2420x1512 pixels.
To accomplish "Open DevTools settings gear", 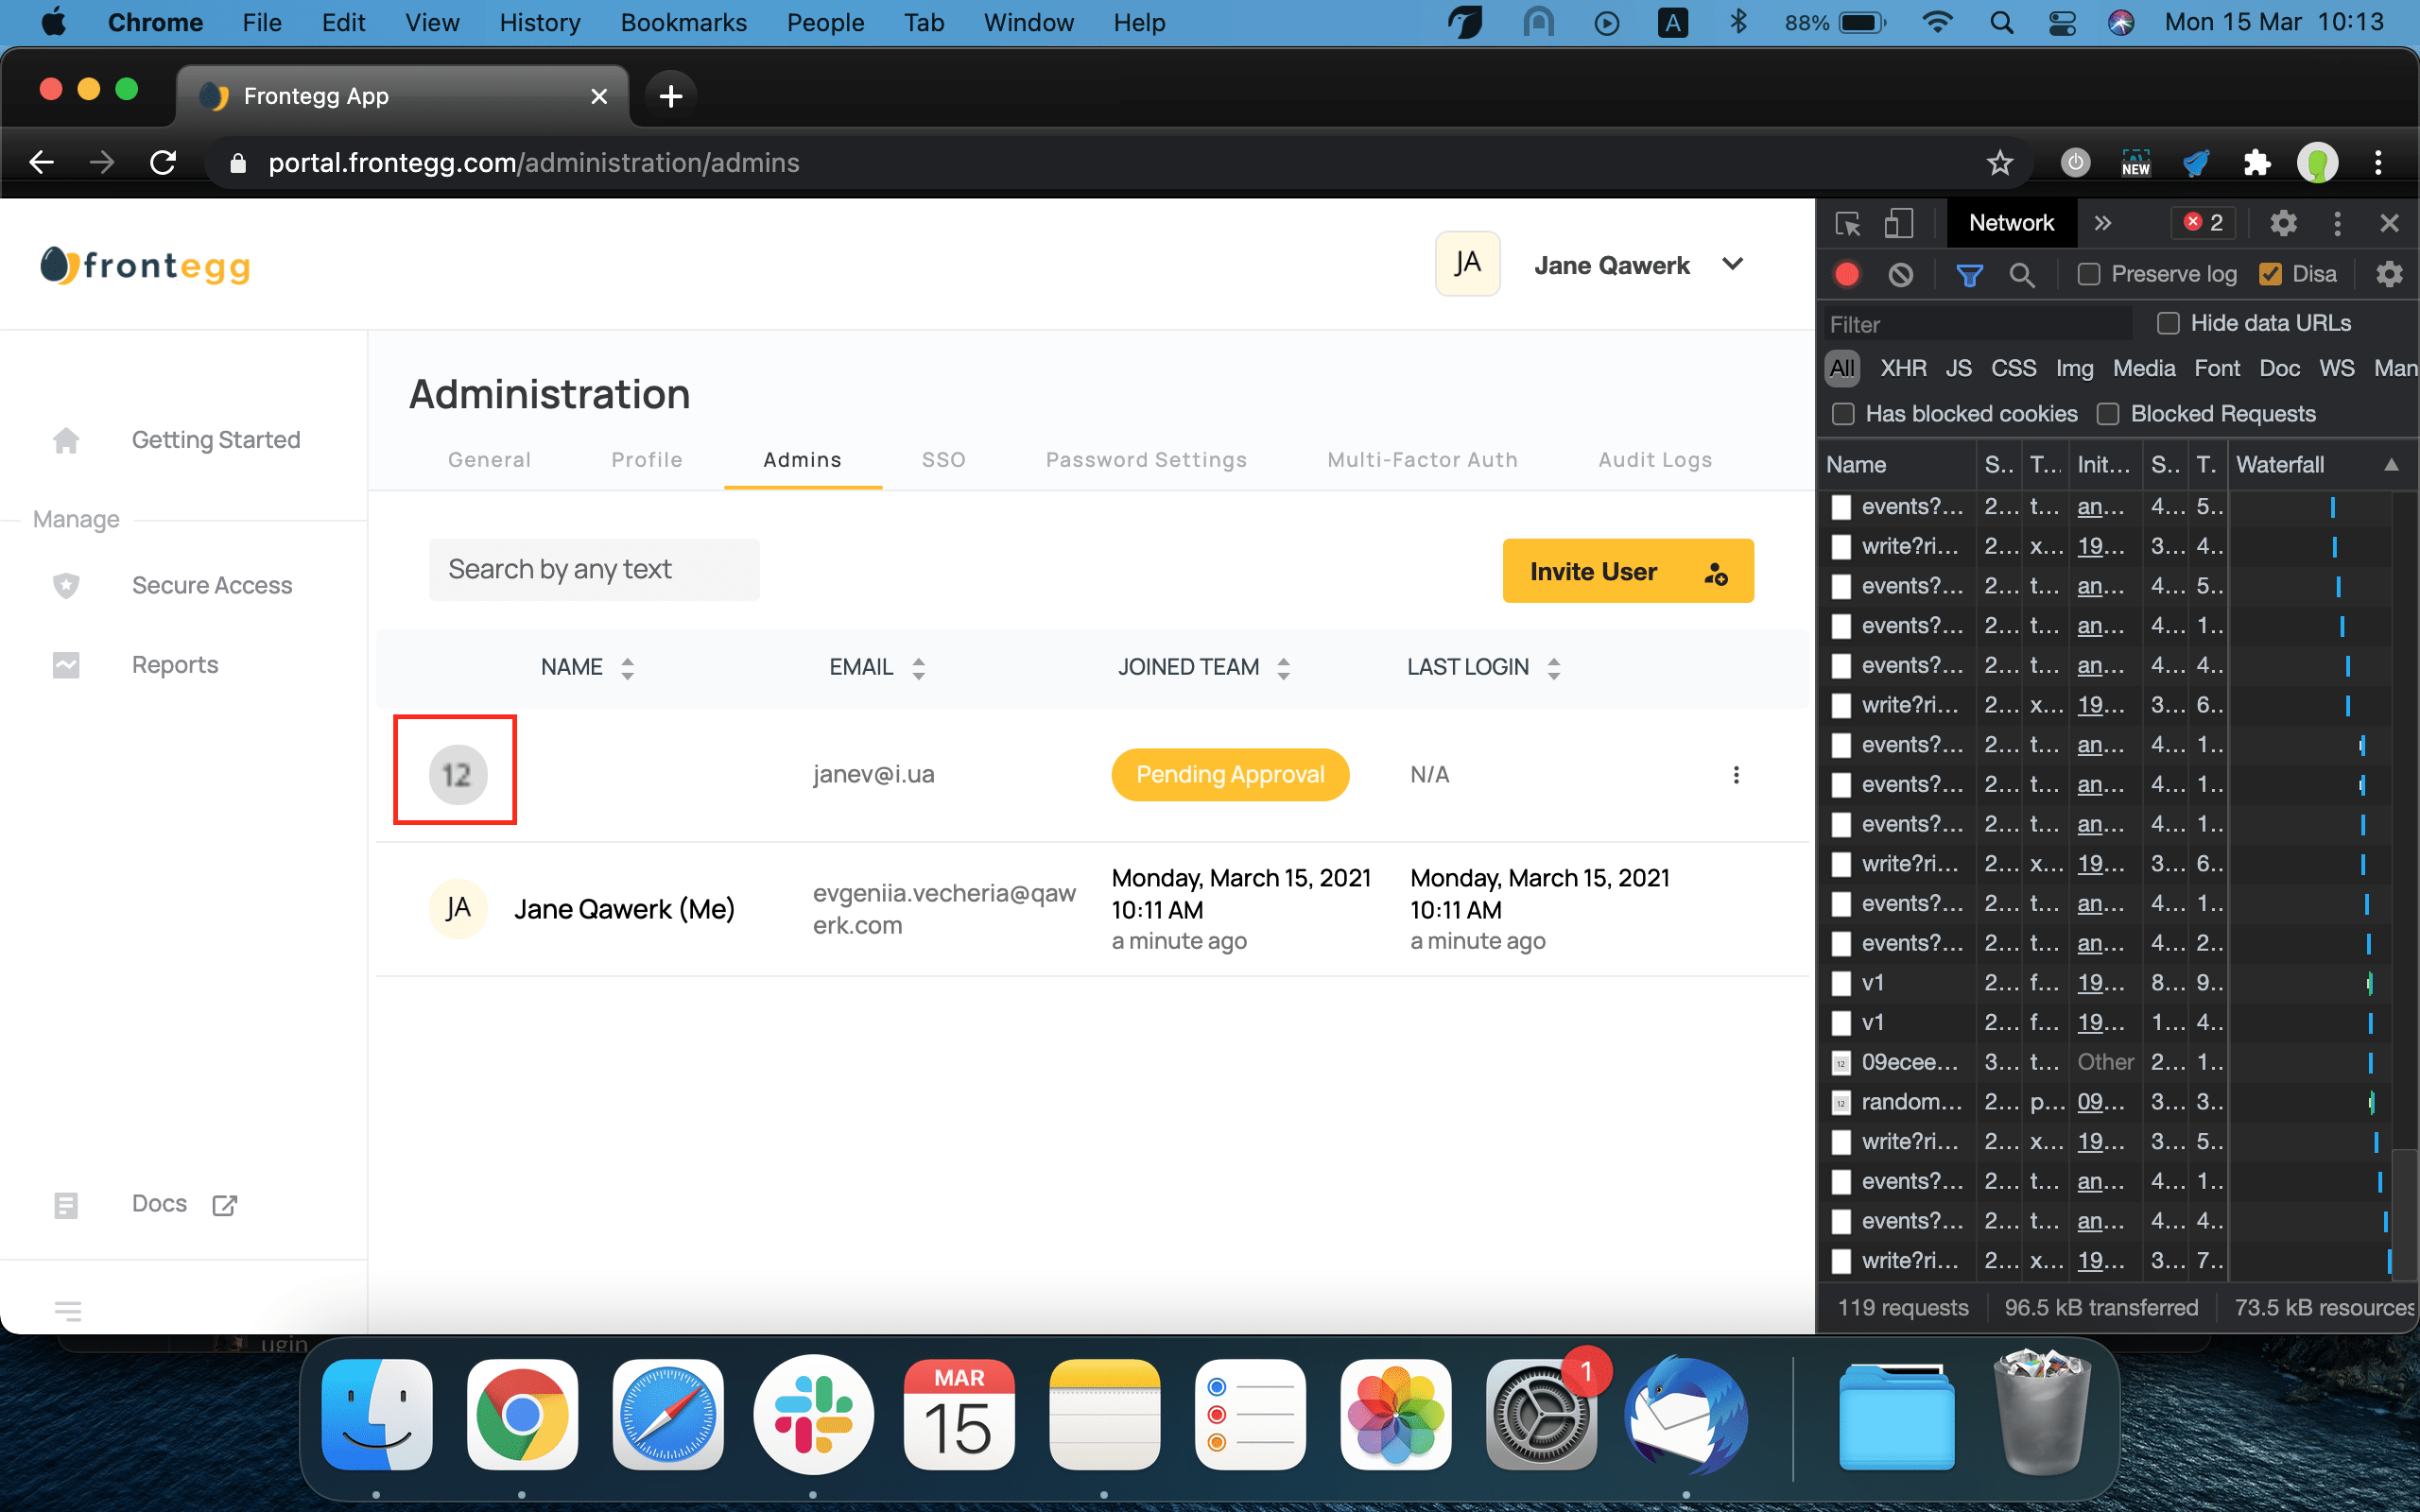I will coord(2283,223).
